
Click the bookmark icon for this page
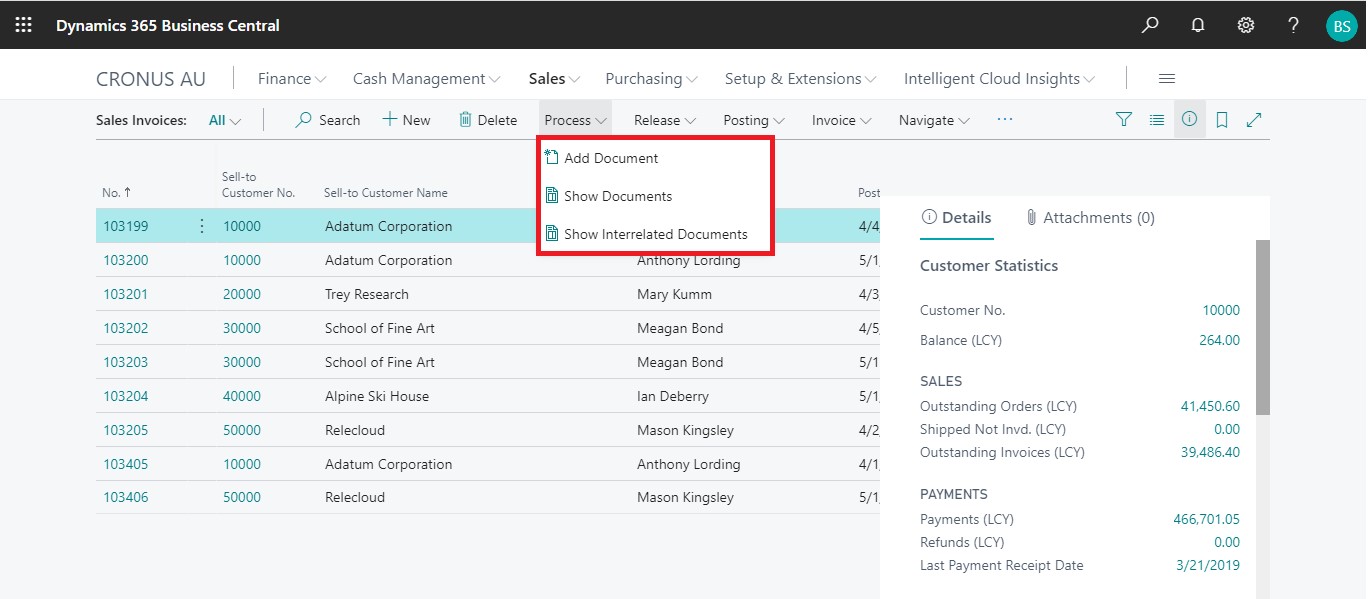click(x=1222, y=120)
